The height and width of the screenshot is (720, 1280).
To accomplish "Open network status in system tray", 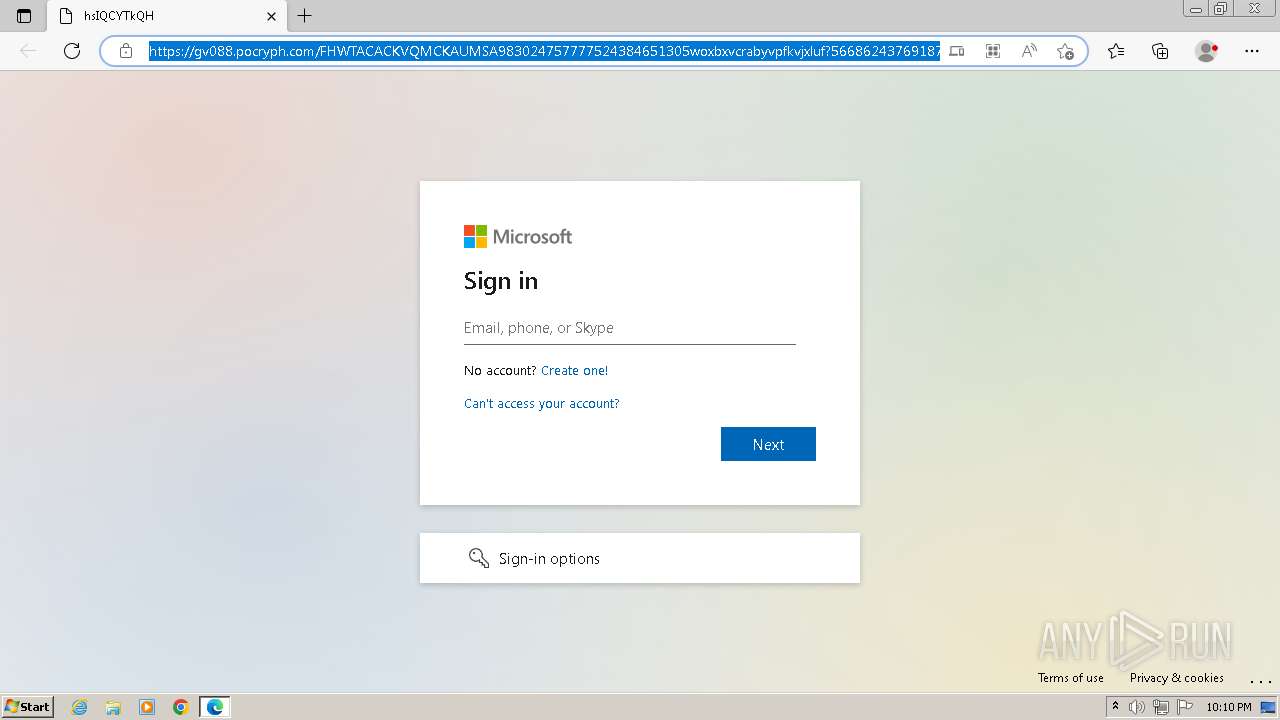I will [1161, 707].
